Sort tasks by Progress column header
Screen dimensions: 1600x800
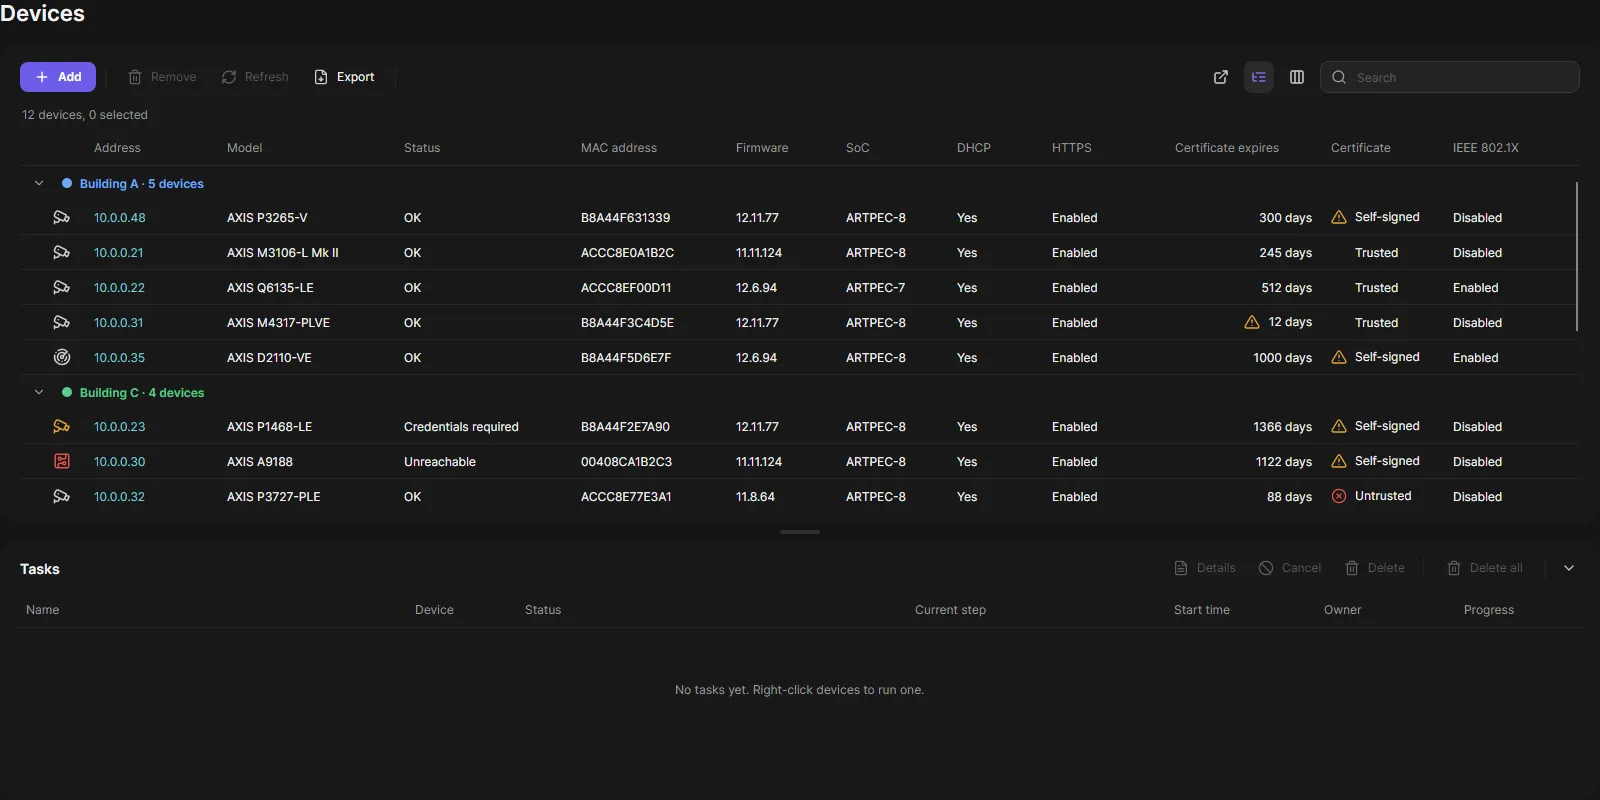1489,610
